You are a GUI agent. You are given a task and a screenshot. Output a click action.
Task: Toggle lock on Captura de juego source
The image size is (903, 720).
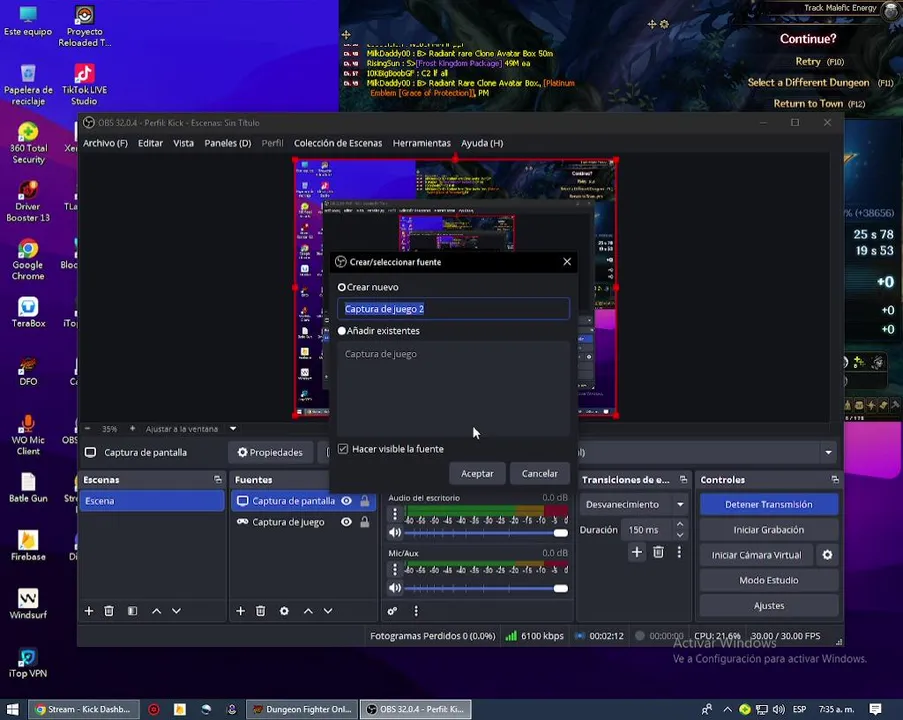pyautogui.click(x=365, y=522)
